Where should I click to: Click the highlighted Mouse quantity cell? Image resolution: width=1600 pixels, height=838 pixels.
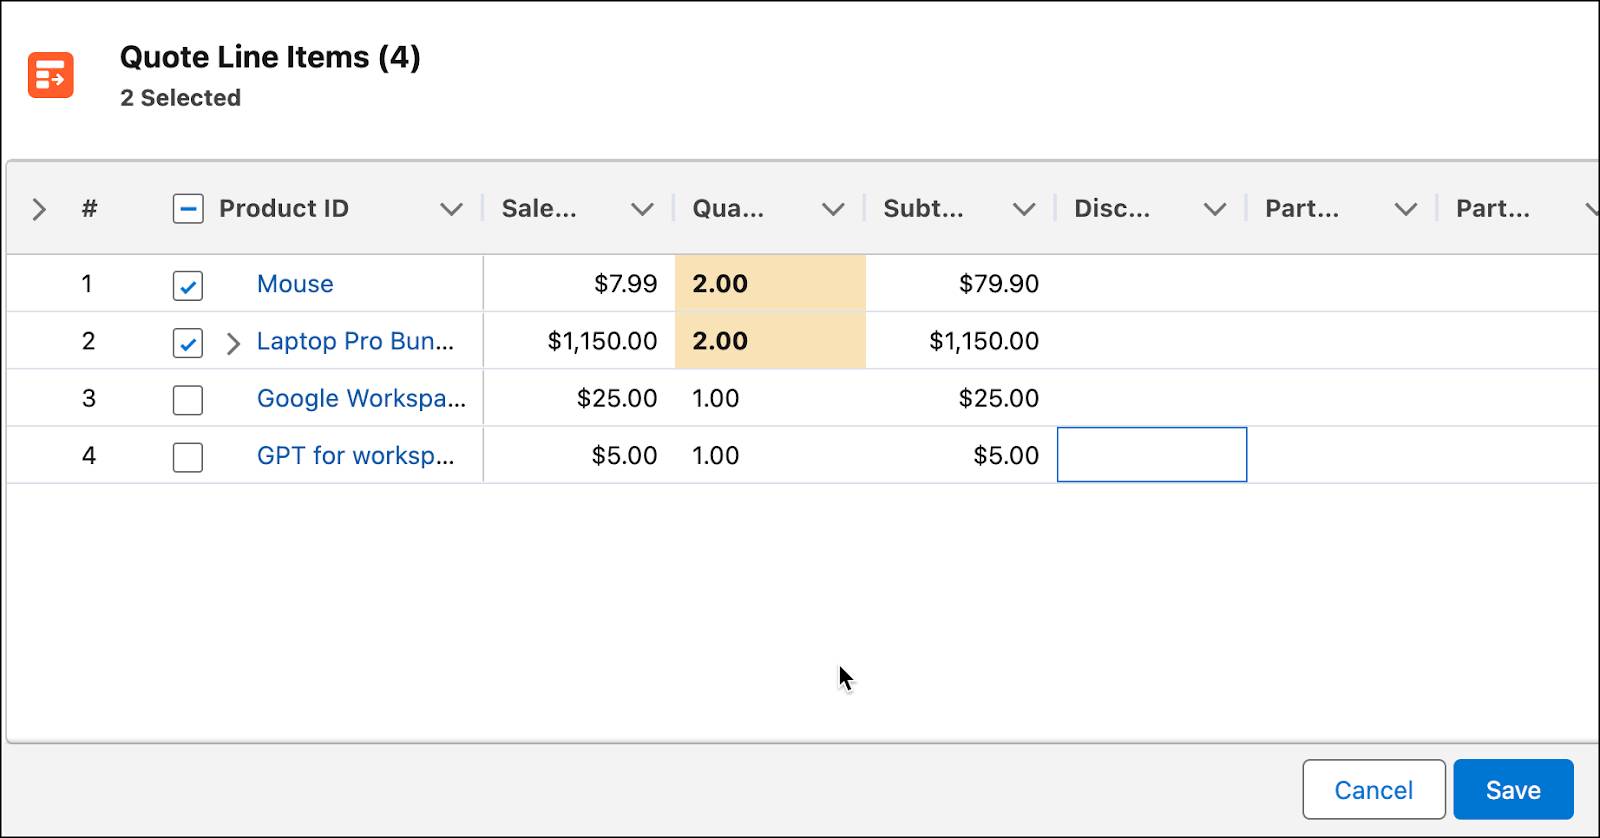click(x=770, y=284)
